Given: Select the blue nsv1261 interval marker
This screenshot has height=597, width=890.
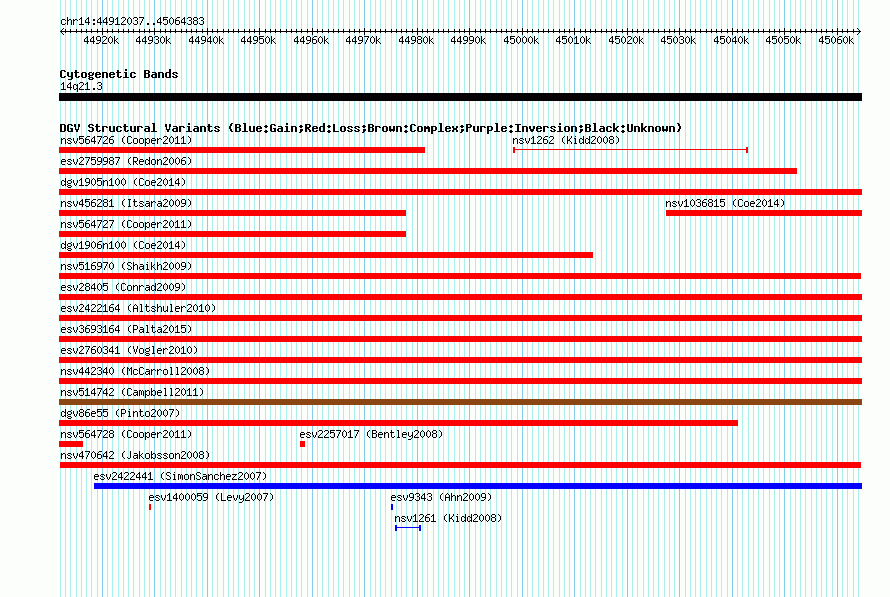Looking at the screenshot, I should [408, 528].
